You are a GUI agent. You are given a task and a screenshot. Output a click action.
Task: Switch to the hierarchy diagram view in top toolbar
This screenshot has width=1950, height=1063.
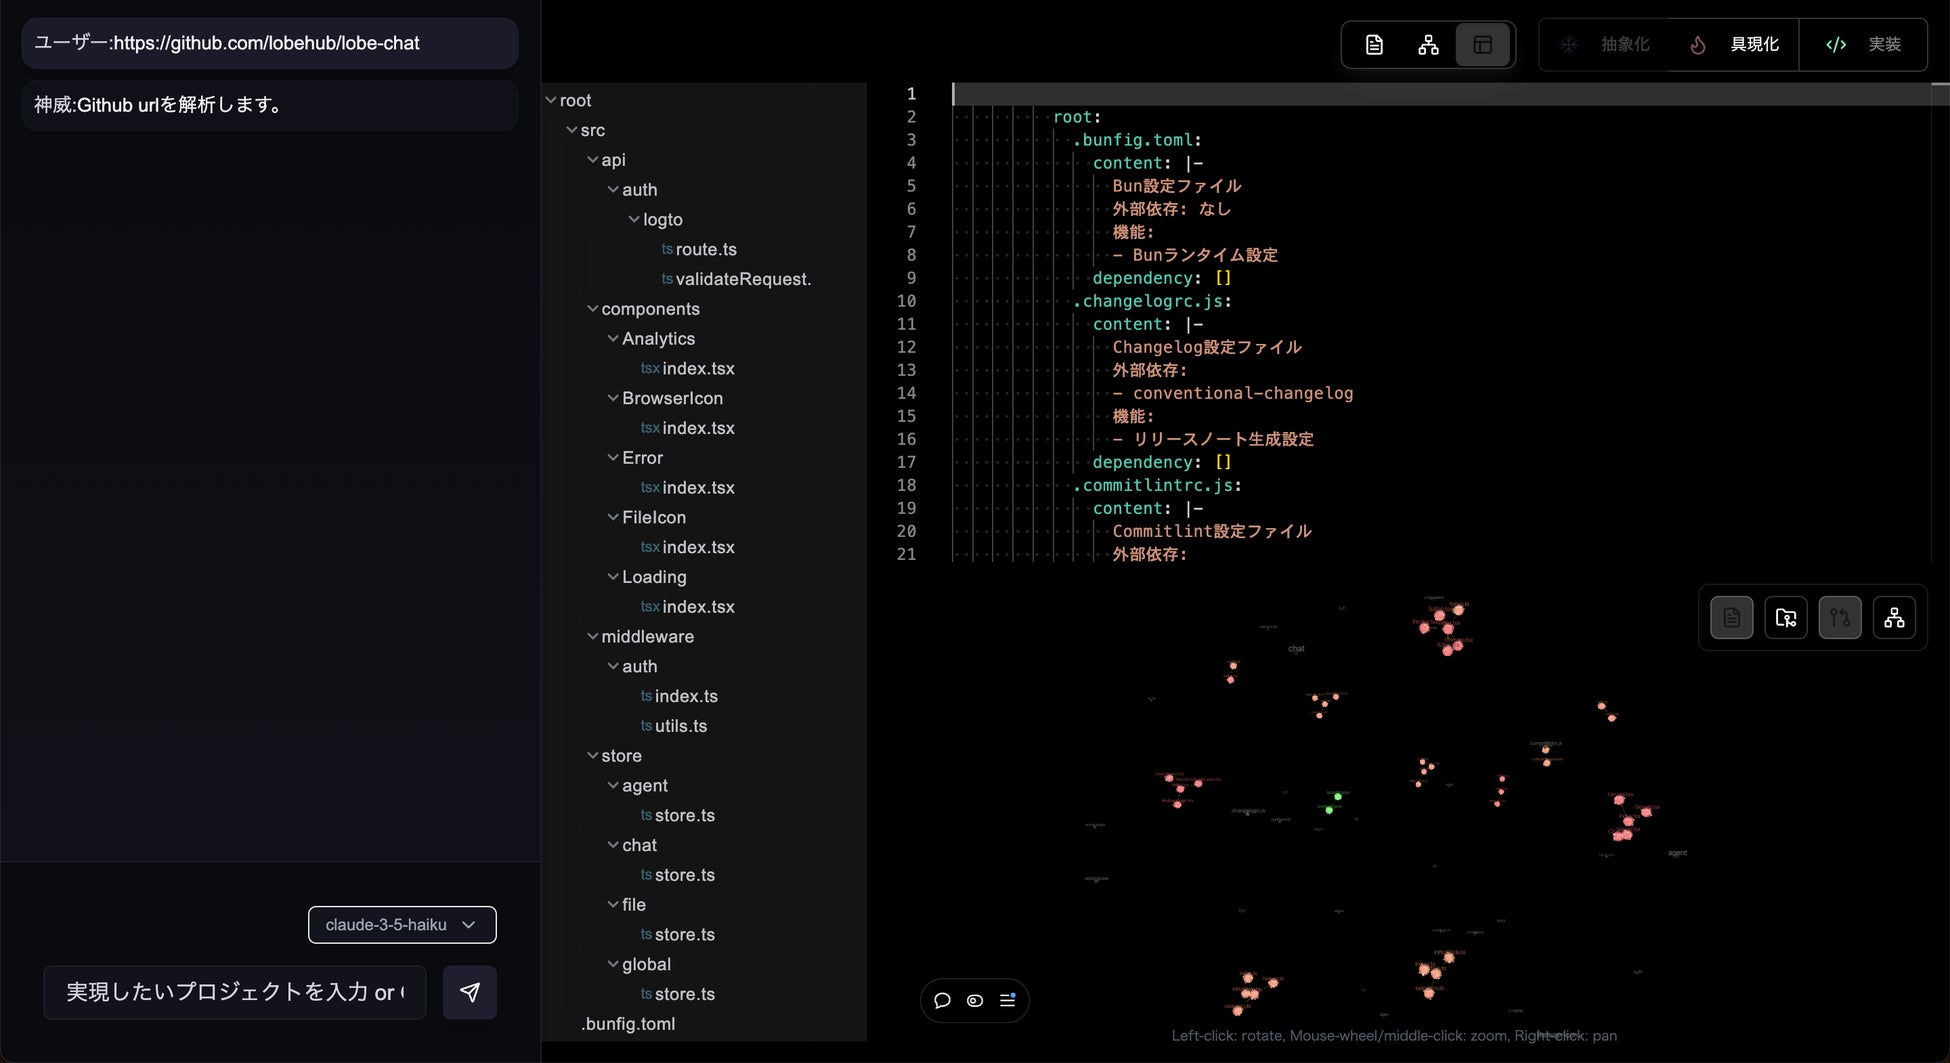(x=1428, y=45)
